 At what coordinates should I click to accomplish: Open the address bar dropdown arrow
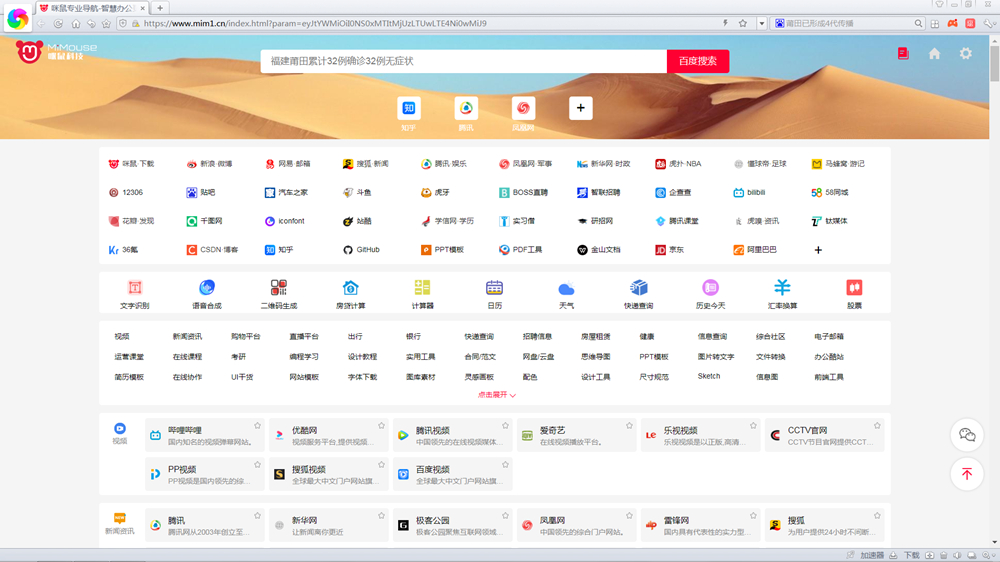761,24
